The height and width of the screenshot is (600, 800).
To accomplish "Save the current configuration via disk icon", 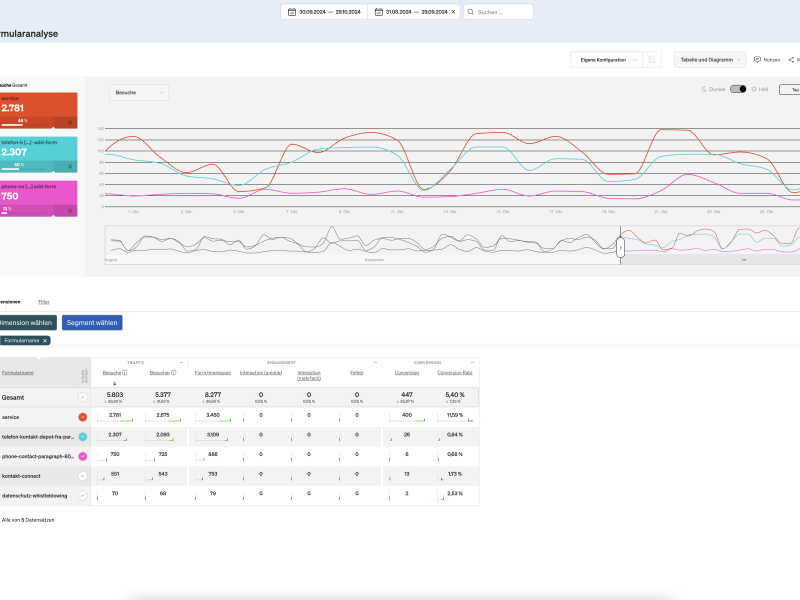I will 652,59.
